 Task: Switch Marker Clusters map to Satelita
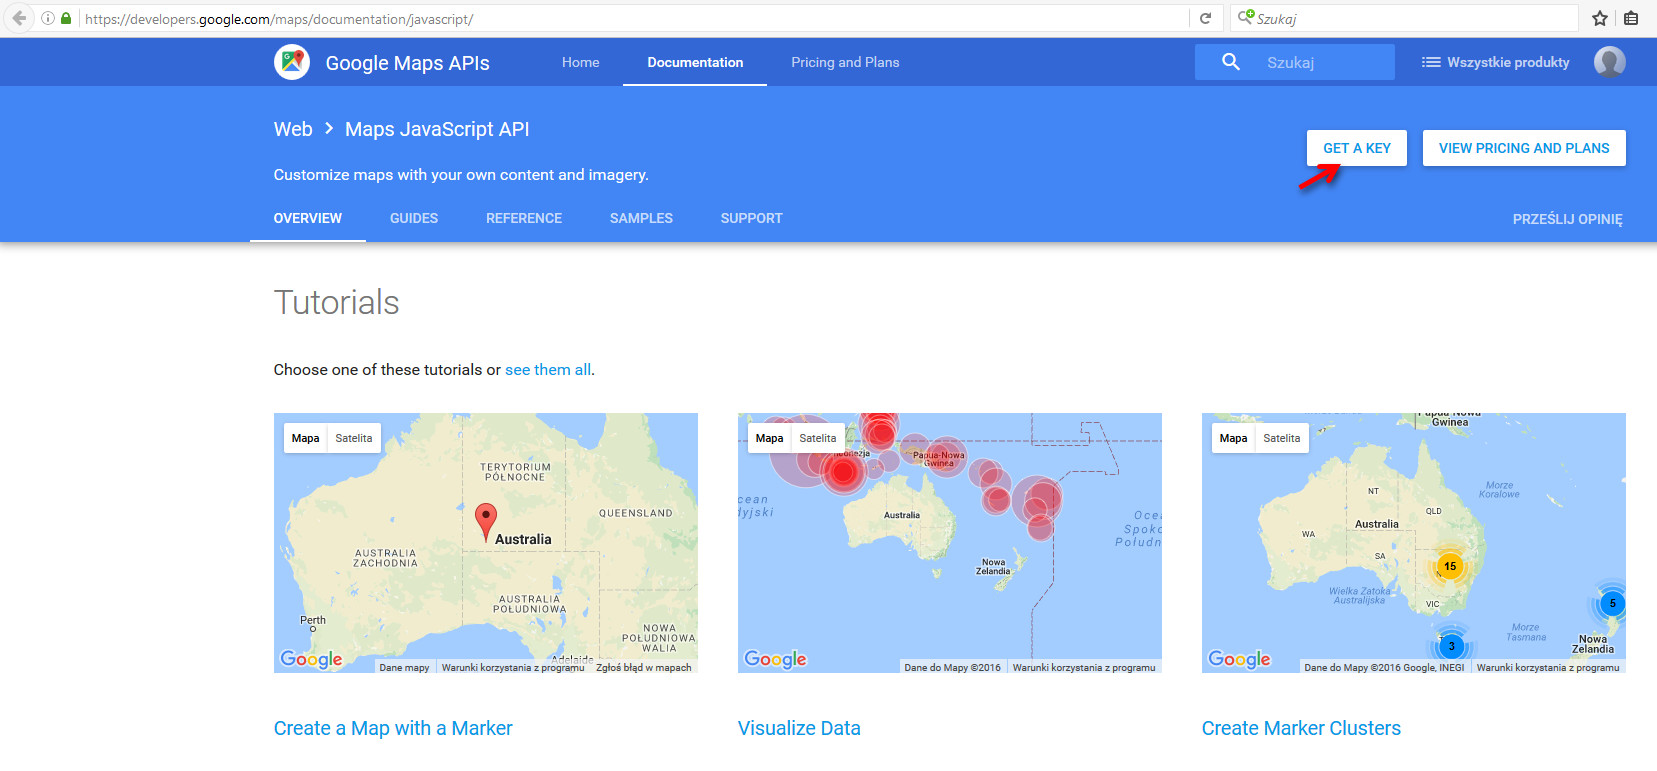(x=1282, y=438)
